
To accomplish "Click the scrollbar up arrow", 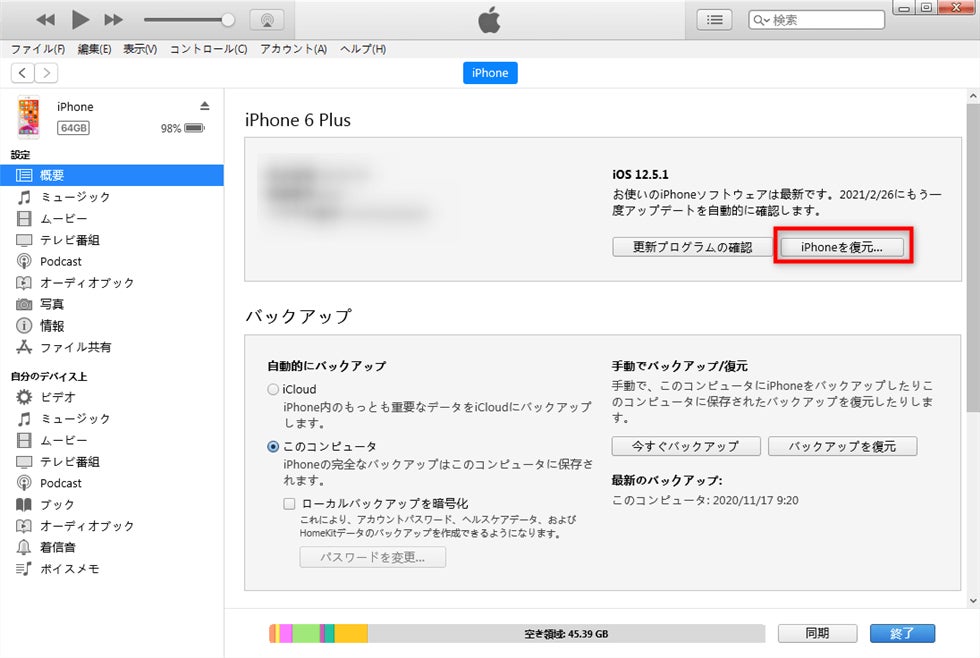I will (972, 97).
